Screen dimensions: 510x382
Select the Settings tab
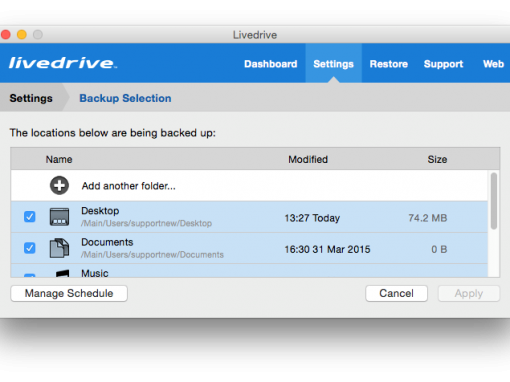(333, 64)
